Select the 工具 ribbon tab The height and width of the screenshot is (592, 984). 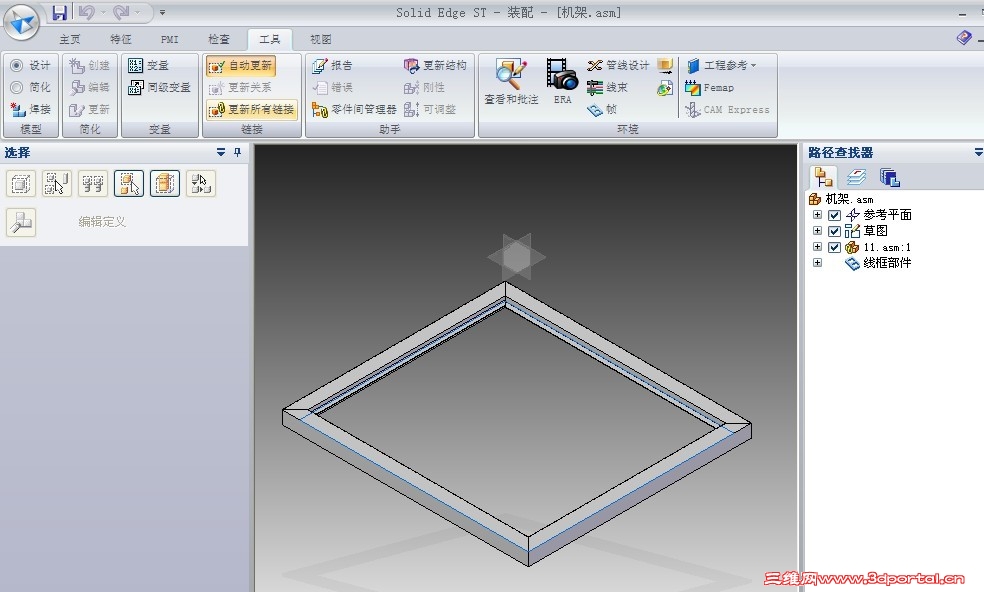[269, 40]
